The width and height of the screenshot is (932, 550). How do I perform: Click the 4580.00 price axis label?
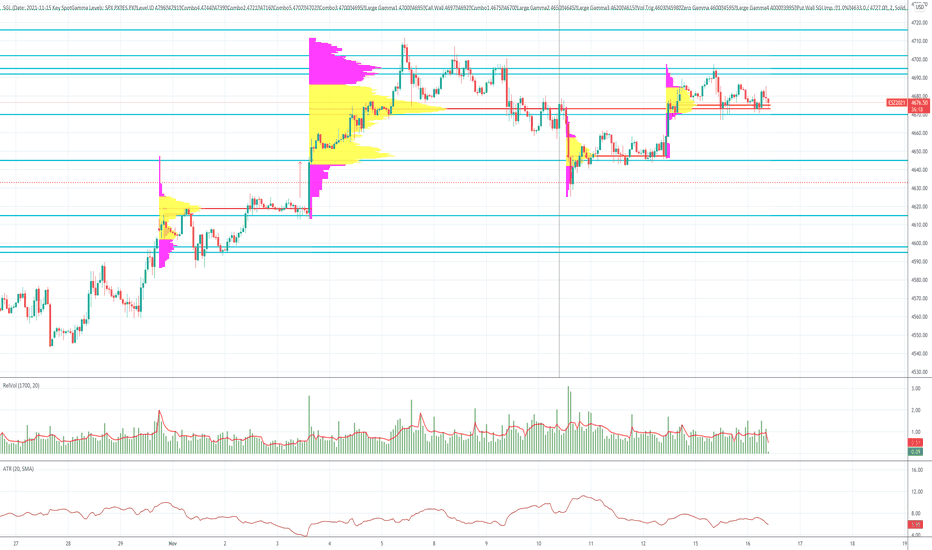pyautogui.click(x=919, y=280)
